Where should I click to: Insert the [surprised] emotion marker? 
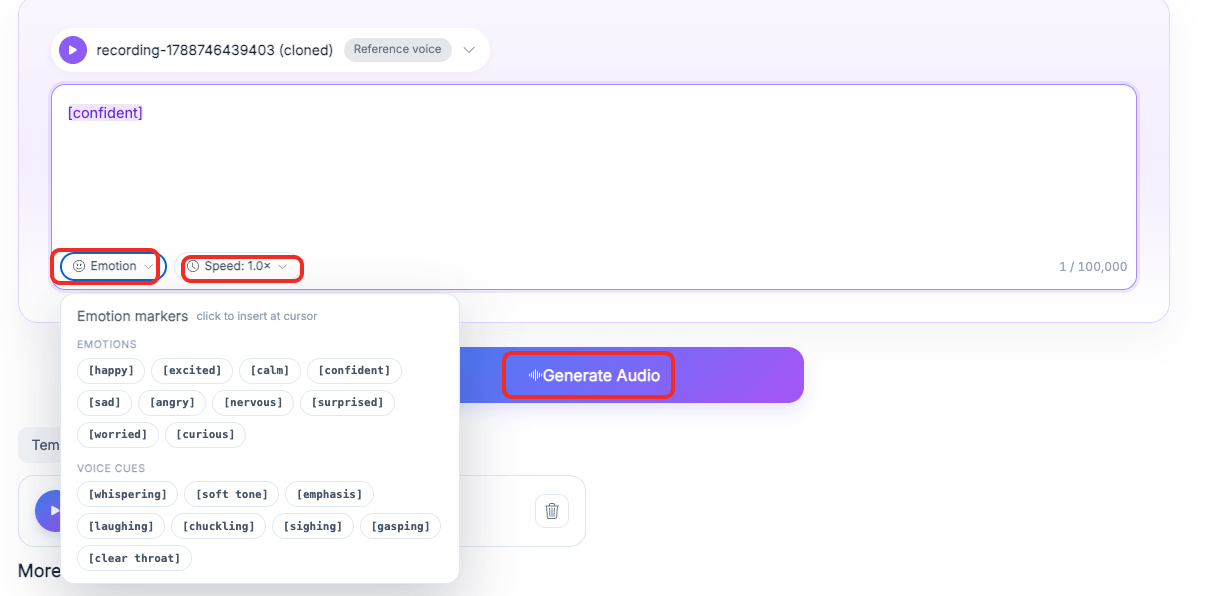point(348,403)
